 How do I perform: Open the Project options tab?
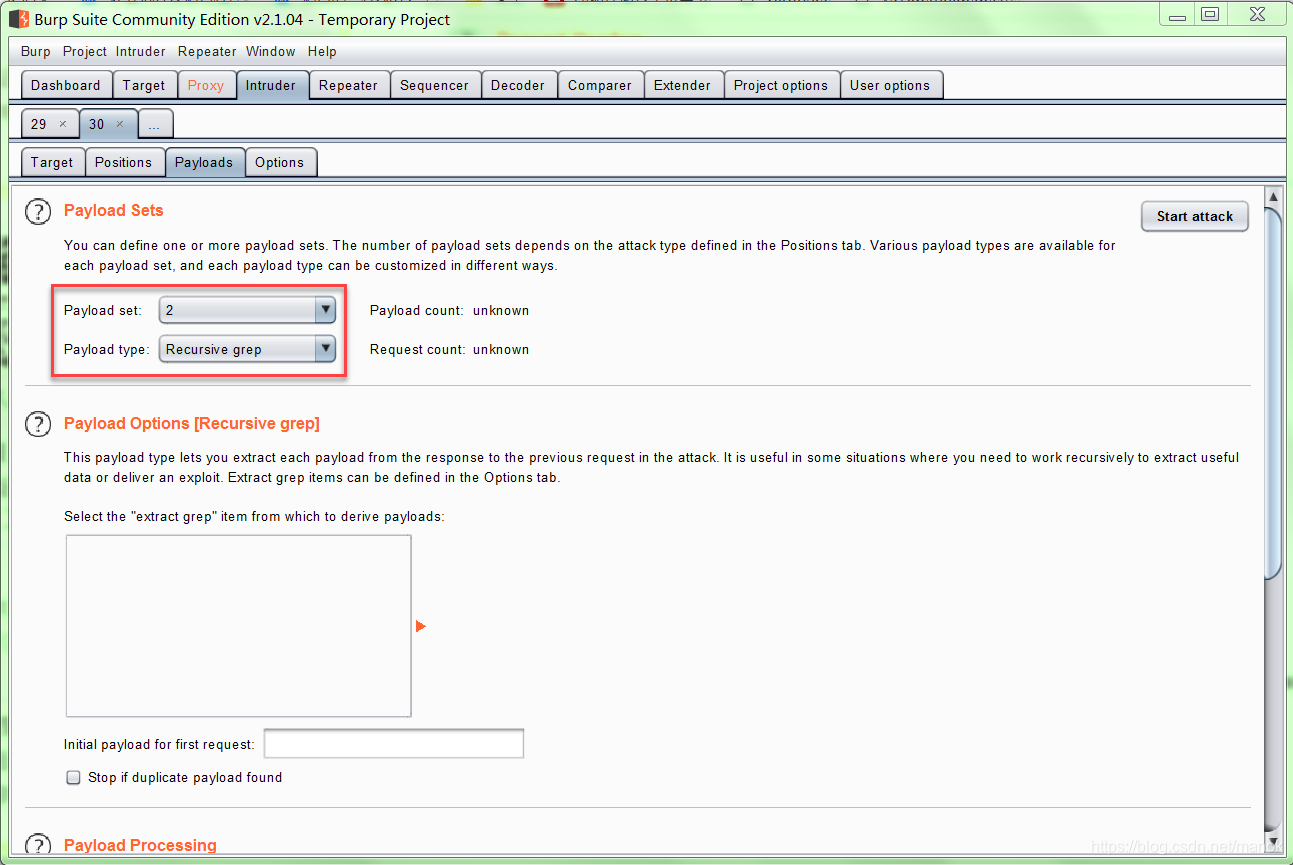[781, 85]
